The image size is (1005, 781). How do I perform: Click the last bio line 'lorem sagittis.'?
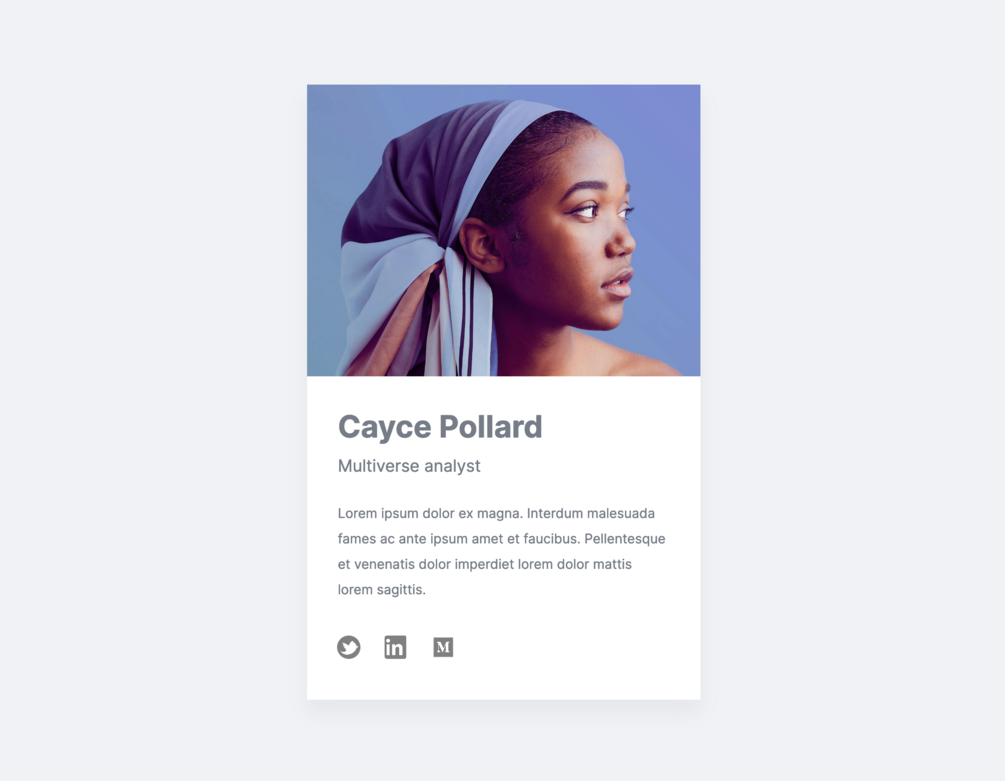pos(381,589)
